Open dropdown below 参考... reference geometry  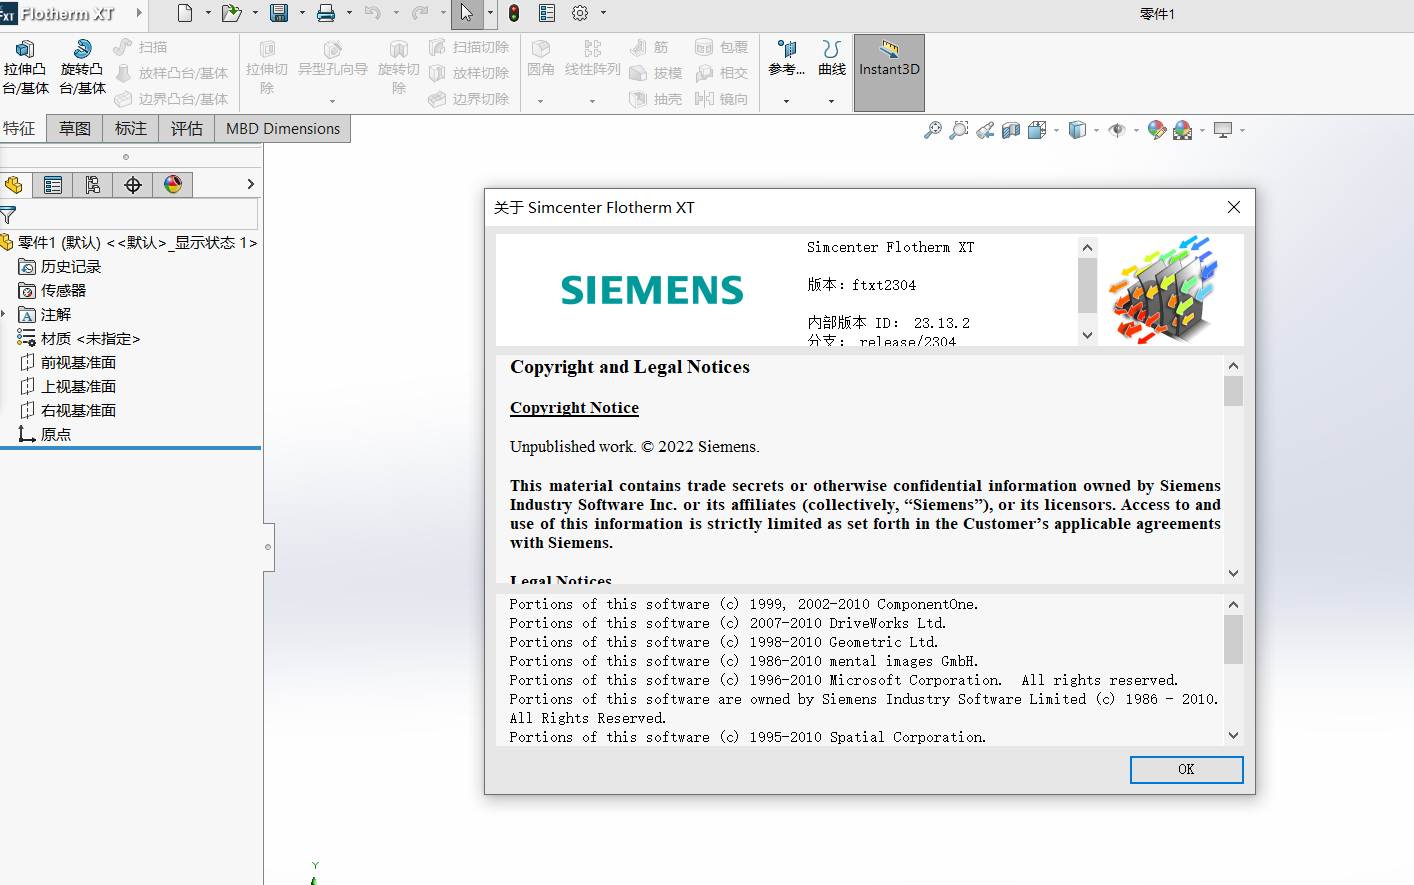[x=786, y=101]
